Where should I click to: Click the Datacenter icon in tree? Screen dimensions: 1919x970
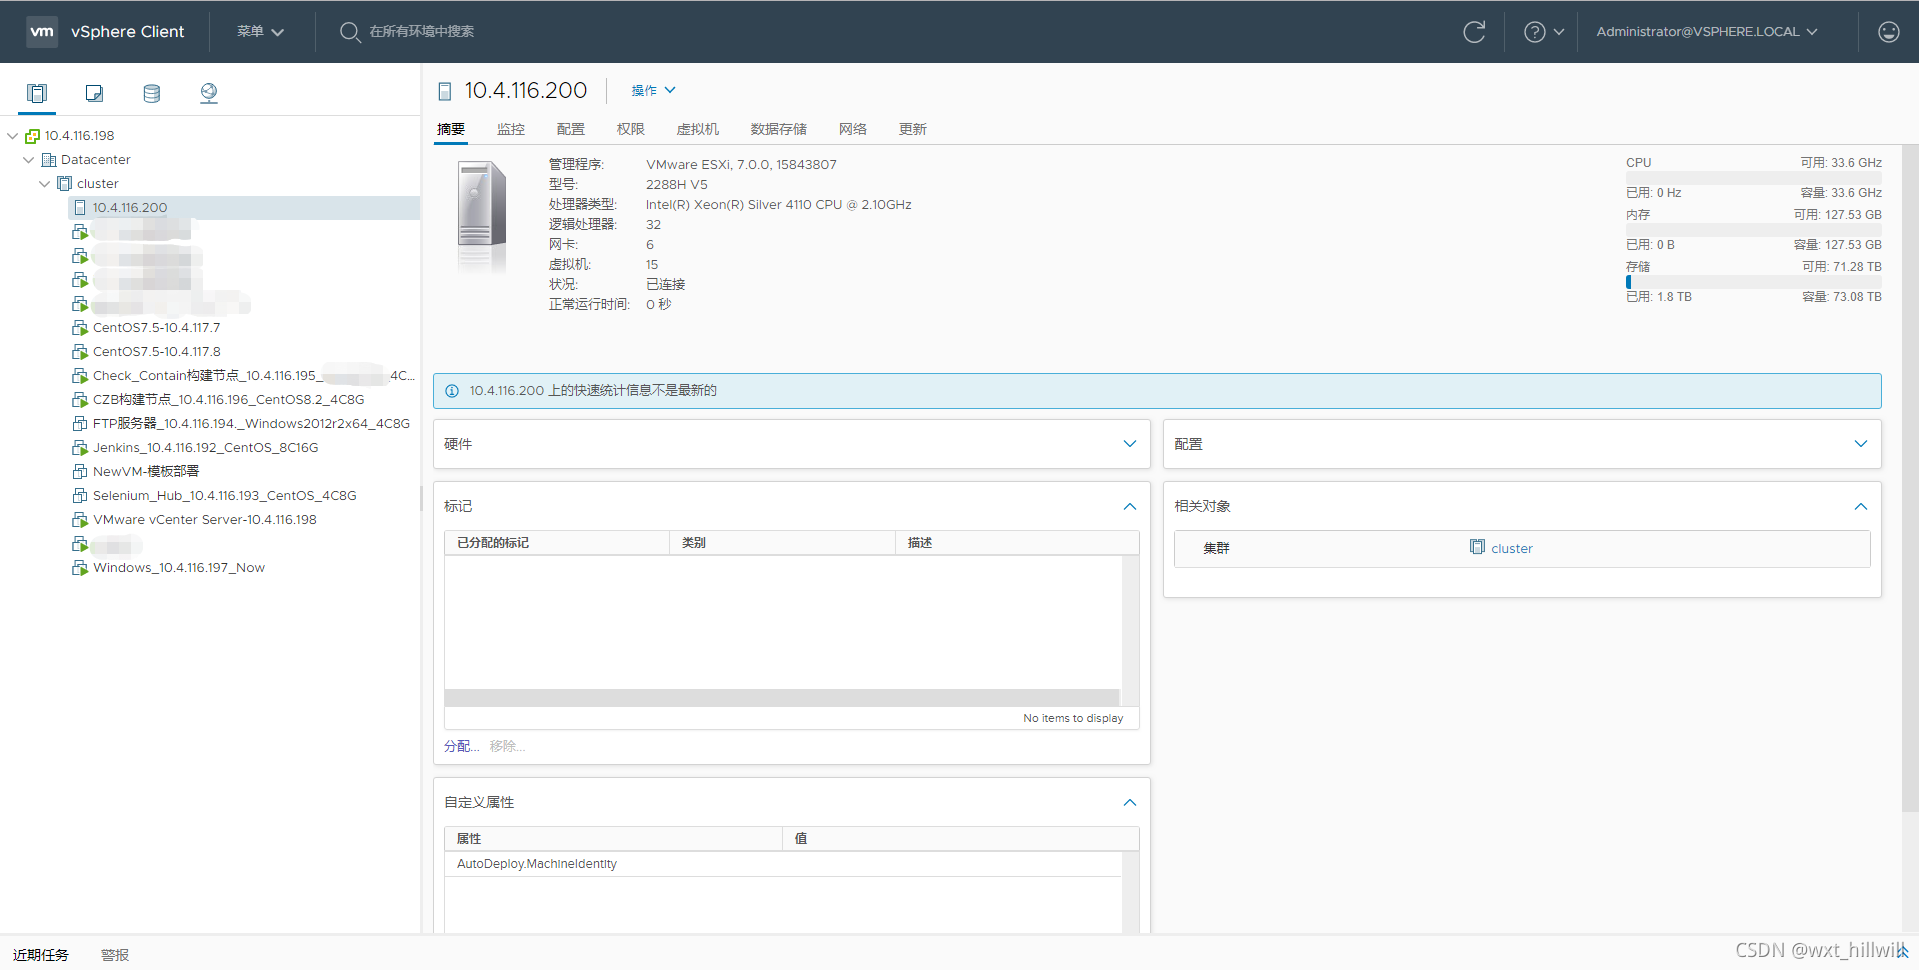(x=48, y=160)
